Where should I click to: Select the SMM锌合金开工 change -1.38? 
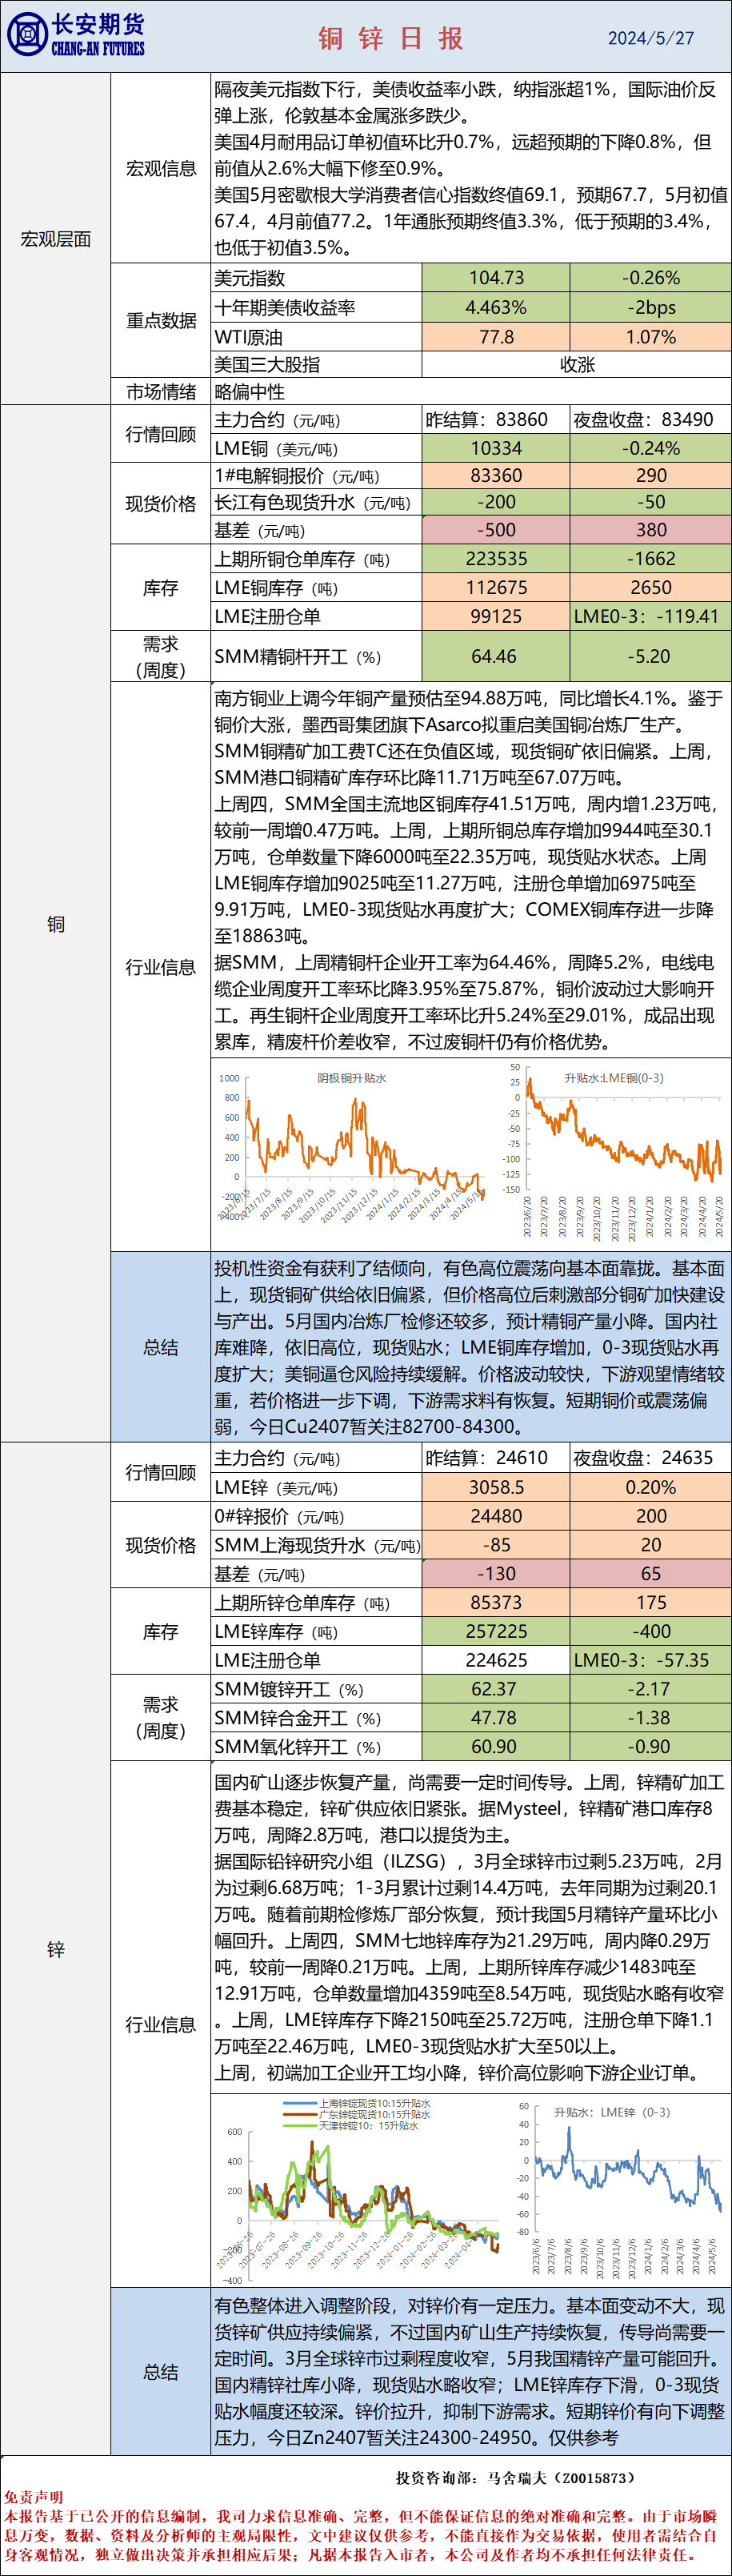[x=651, y=1718]
